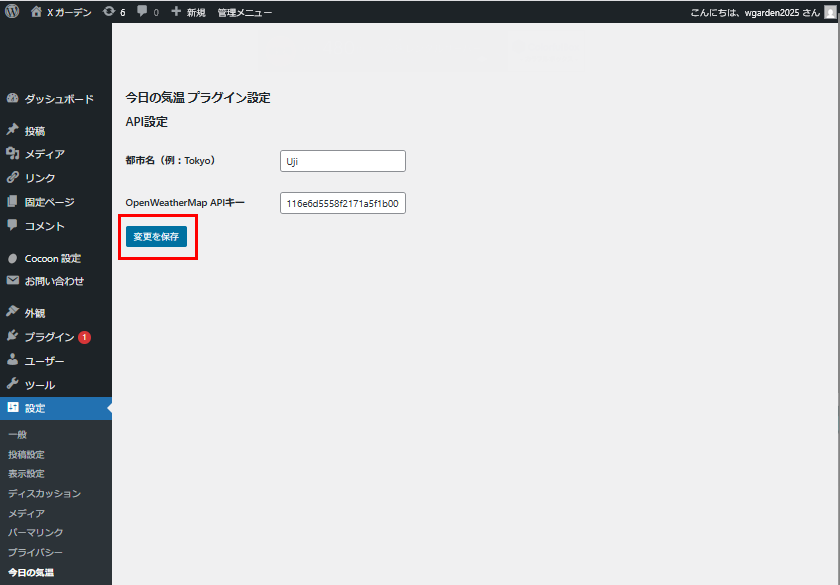Click the プラグイン plug icon
Viewport: 840px width, 585px height.
point(13,337)
